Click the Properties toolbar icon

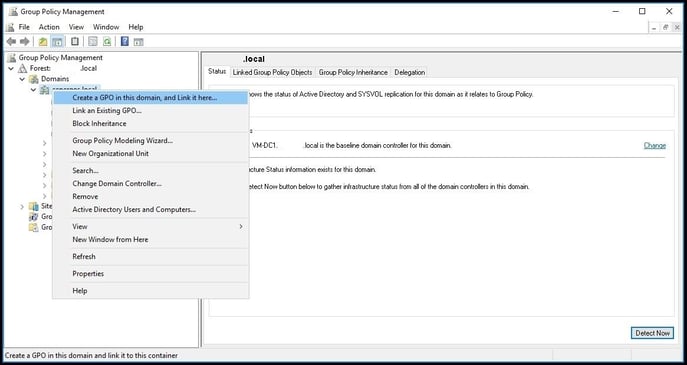point(93,42)
